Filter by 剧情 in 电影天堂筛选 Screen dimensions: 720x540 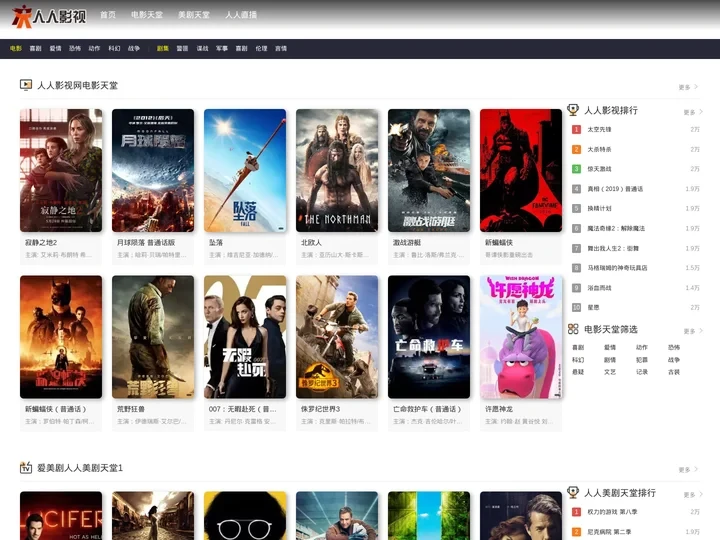[x=610, y=360]
